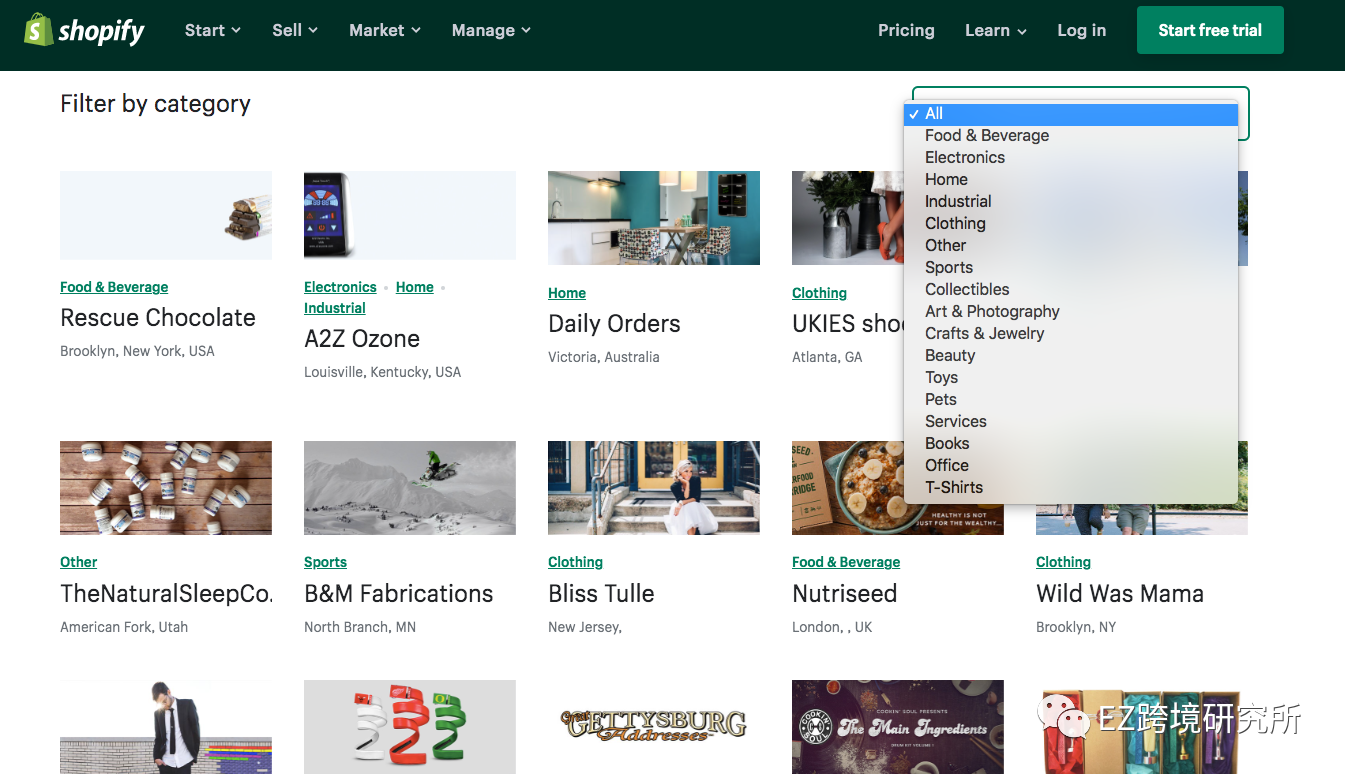Click Clothing tag above Wild Was Mama

tap(1063, 562)
